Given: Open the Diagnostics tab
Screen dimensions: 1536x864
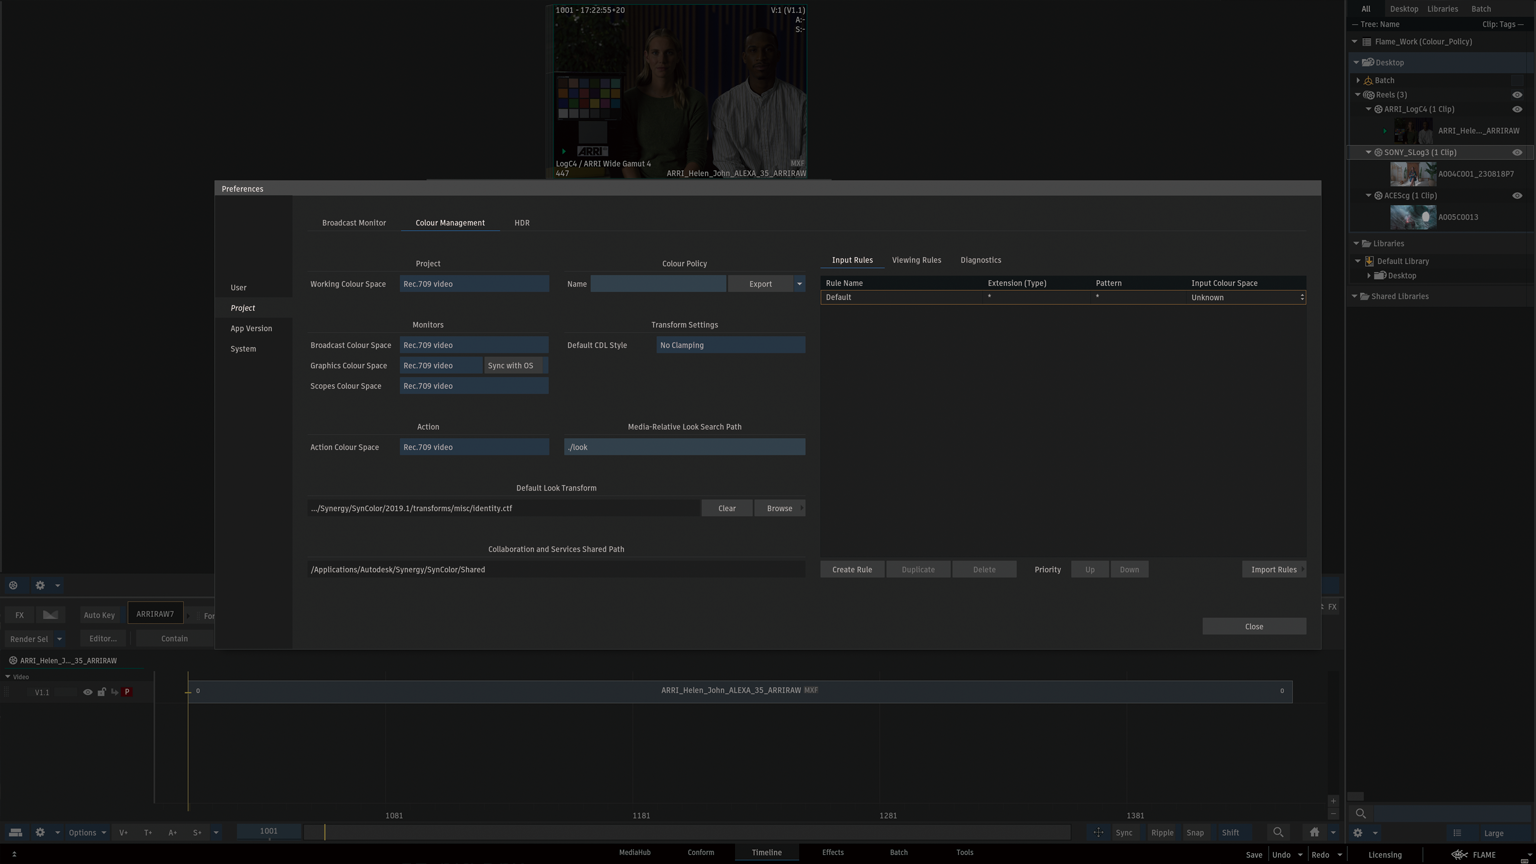Looking at the screenshot, I should pyautogui.click(x=980, y=260).
